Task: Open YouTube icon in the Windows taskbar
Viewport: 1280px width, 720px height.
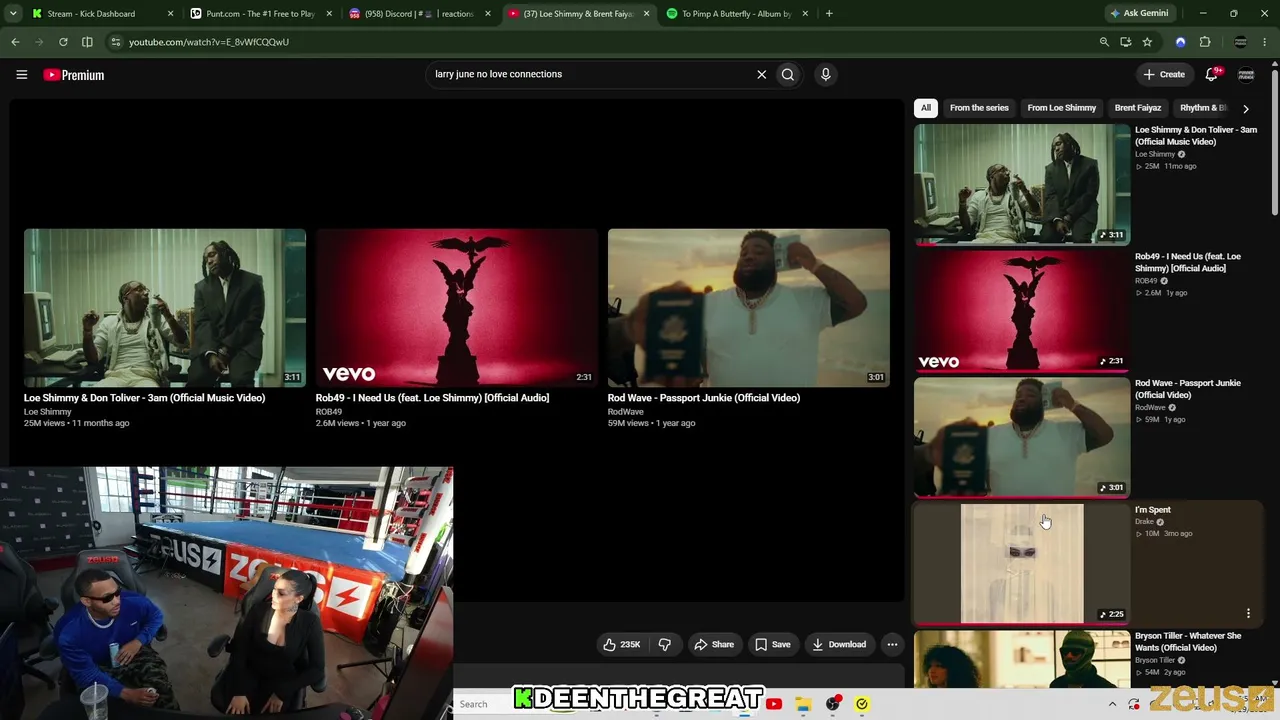Action: 774,704
